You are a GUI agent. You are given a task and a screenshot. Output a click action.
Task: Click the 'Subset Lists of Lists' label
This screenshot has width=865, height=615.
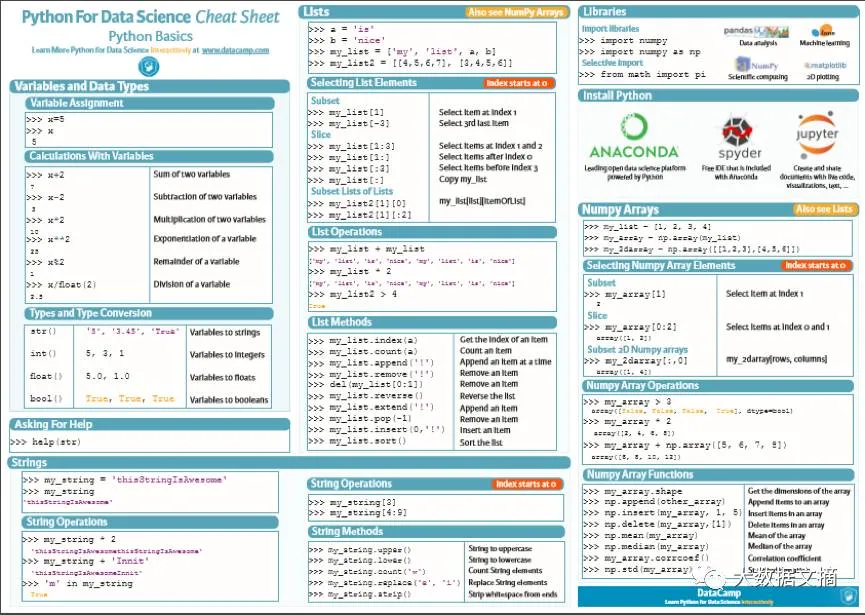(x=352, y=191)
